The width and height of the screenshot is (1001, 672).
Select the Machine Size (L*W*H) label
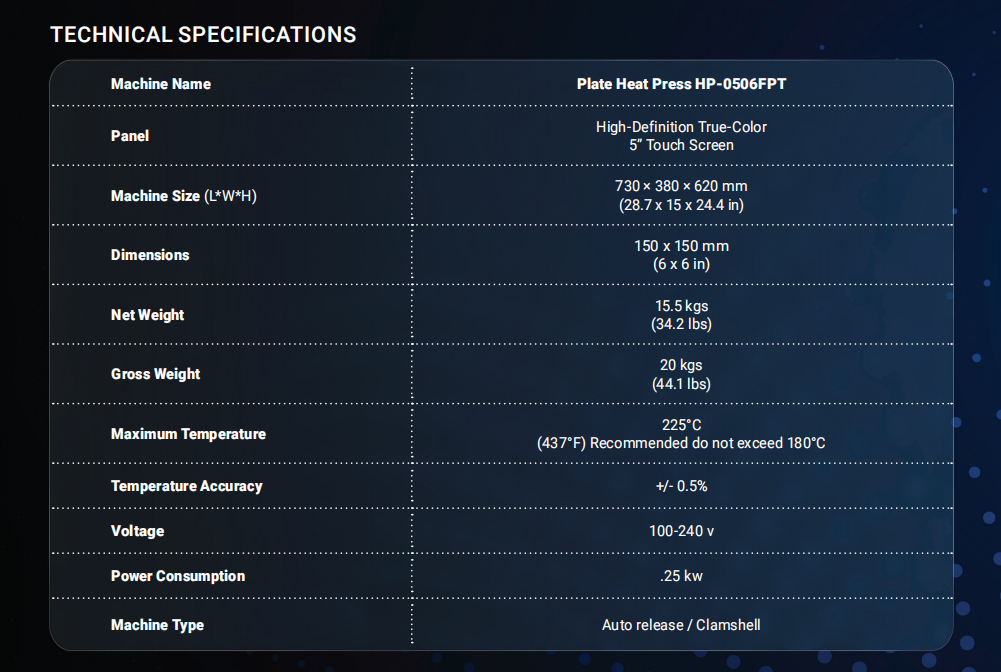click(x=184, y=196)
